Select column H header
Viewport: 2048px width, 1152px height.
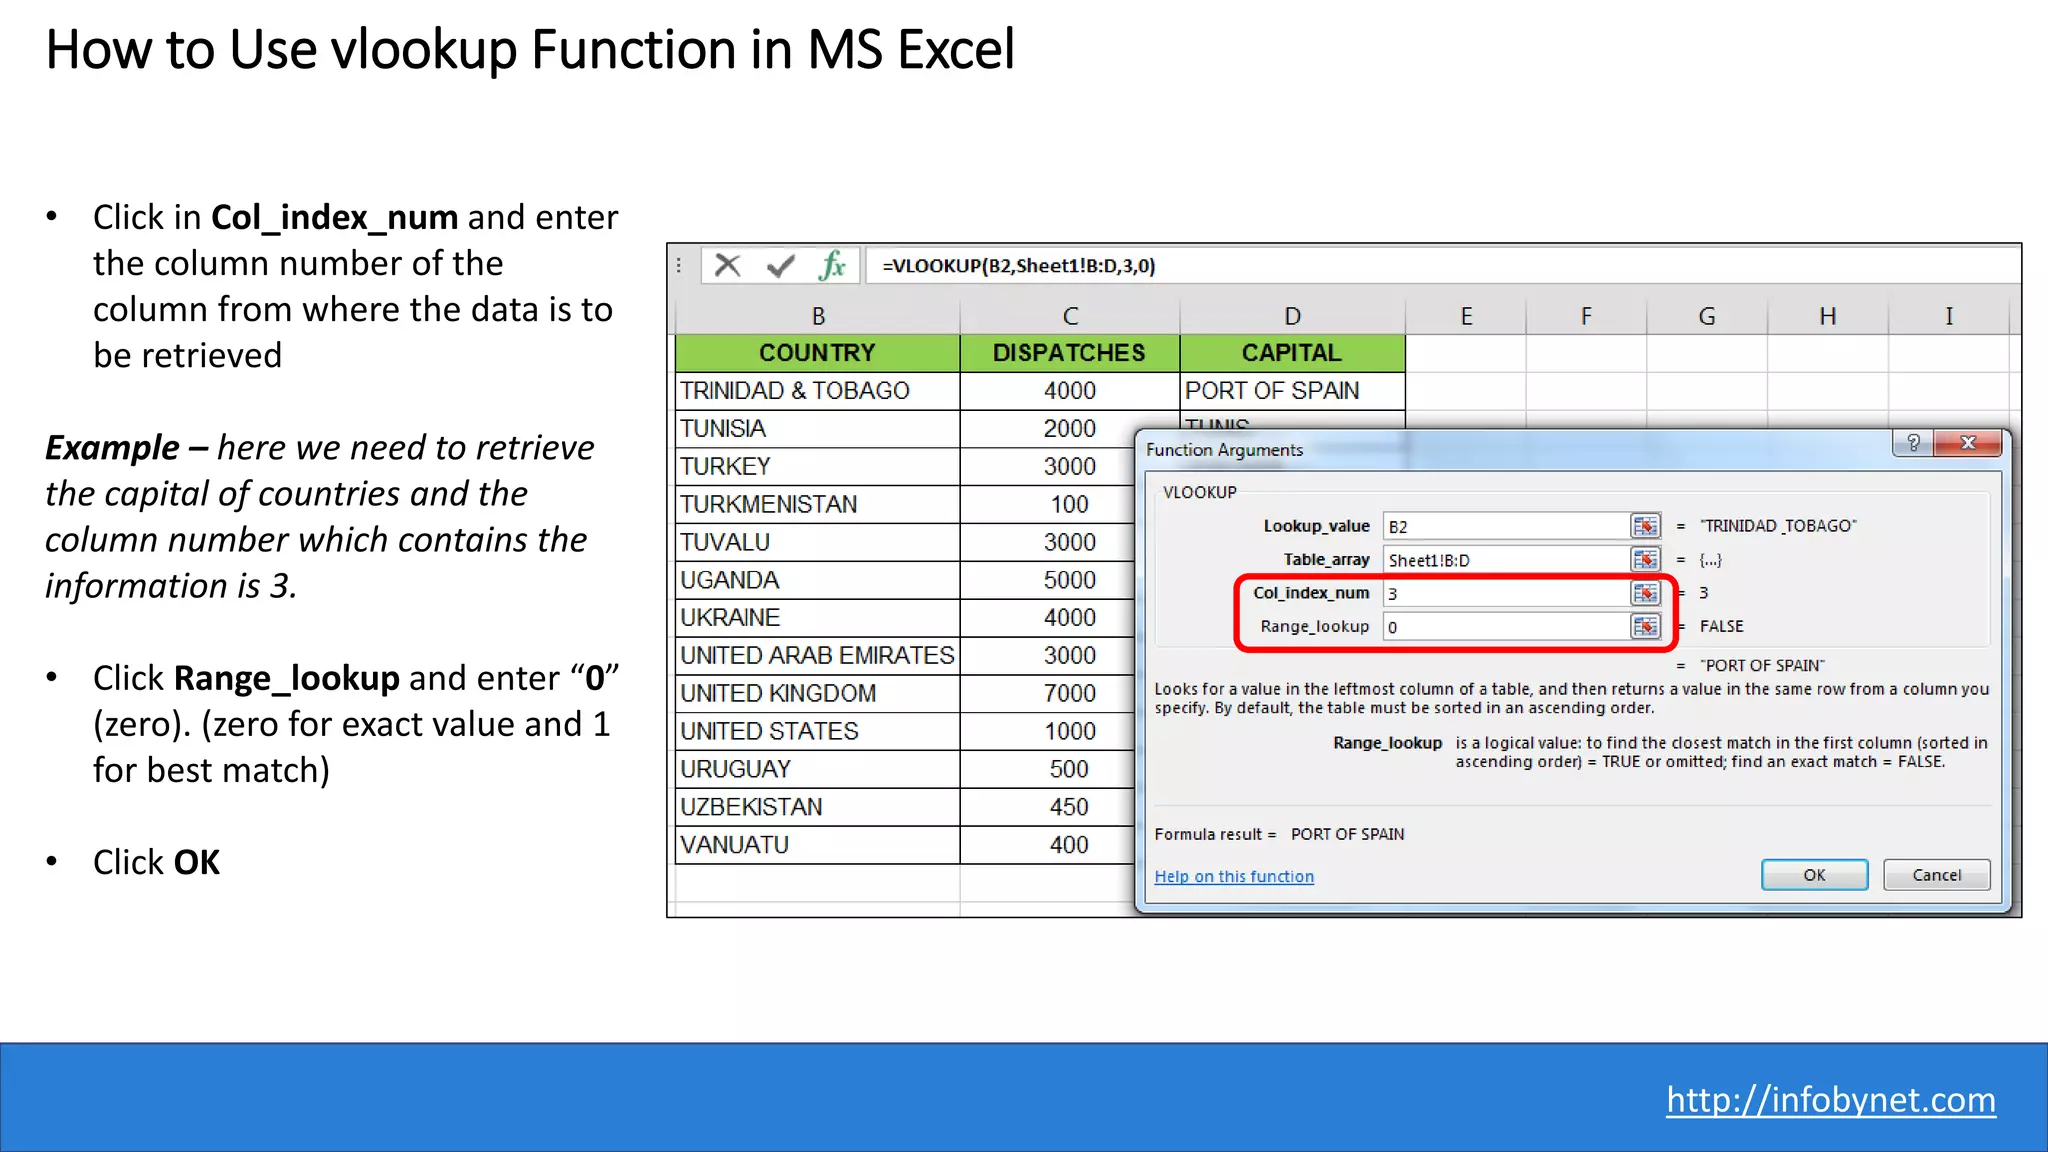tap(1828, 316)
